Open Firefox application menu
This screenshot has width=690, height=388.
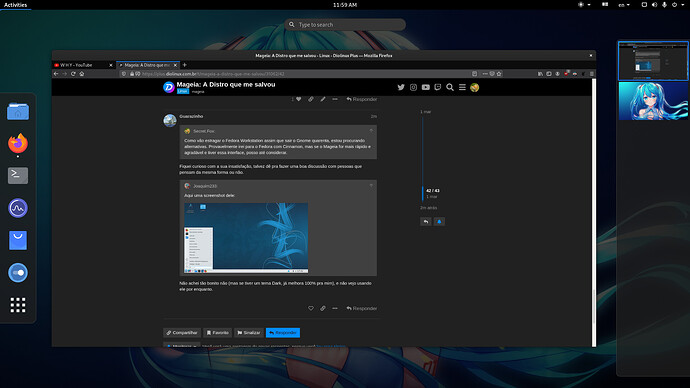[592, 74]
